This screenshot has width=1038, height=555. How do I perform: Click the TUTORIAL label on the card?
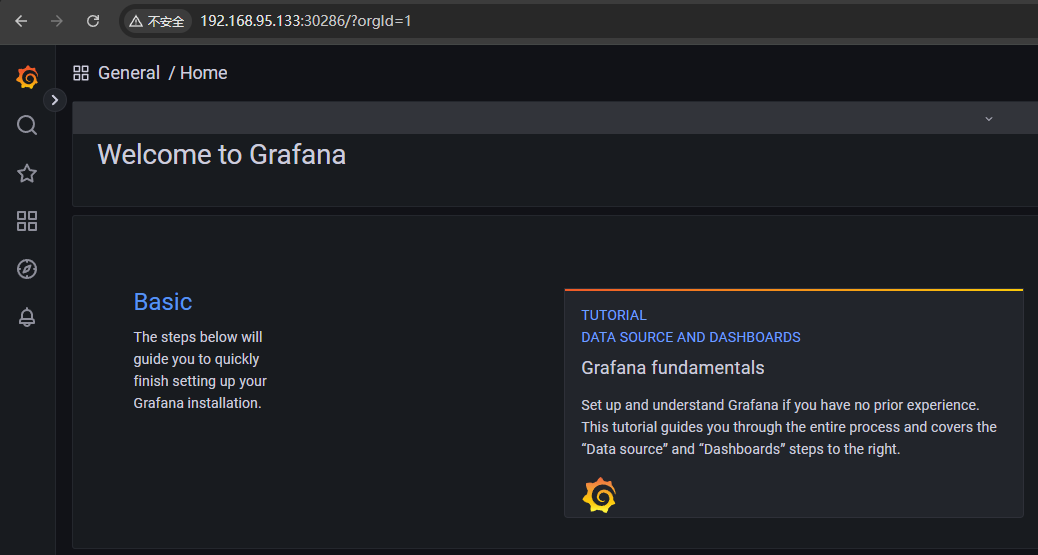pos(614,315)
